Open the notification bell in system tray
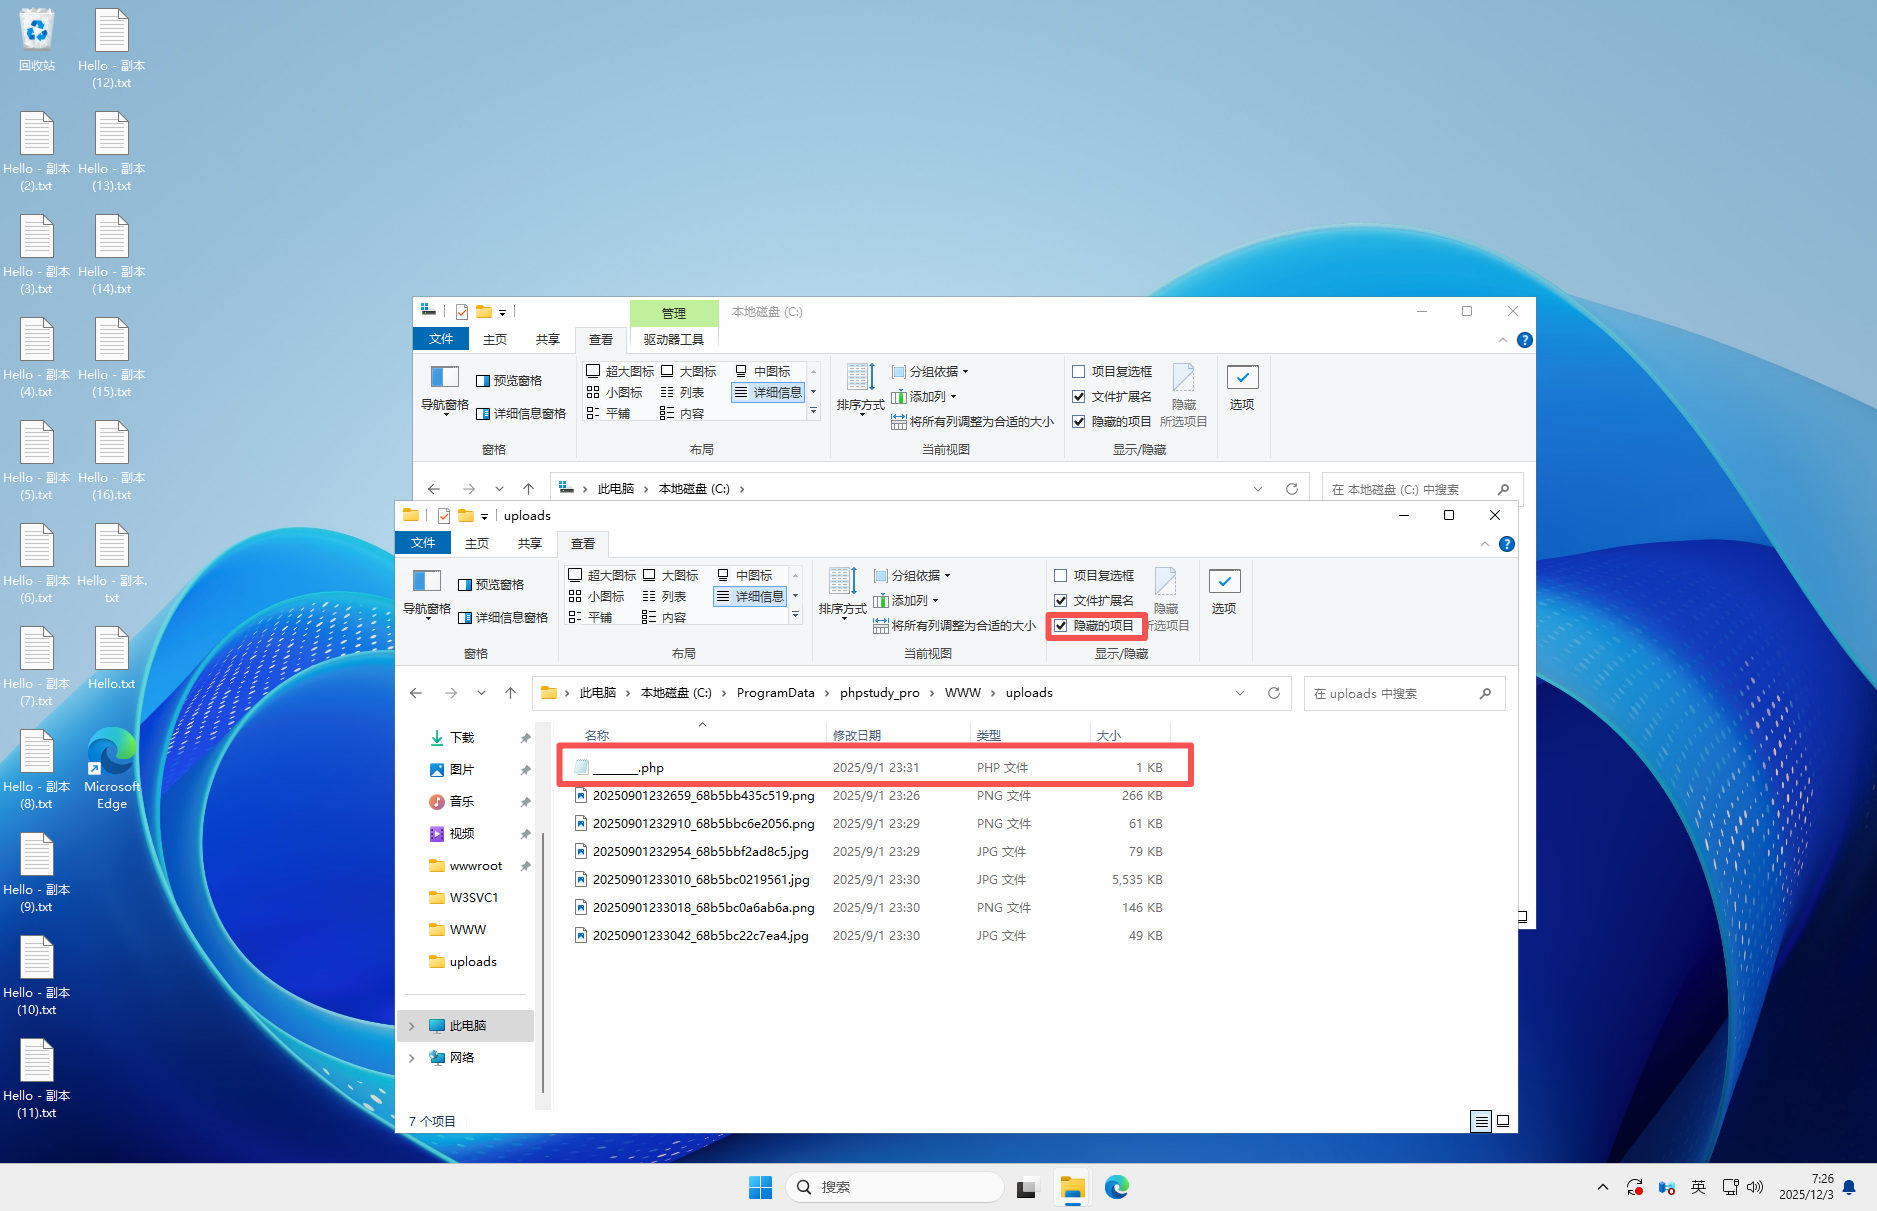The image size is (1877, 1211). [1849, 1187]
